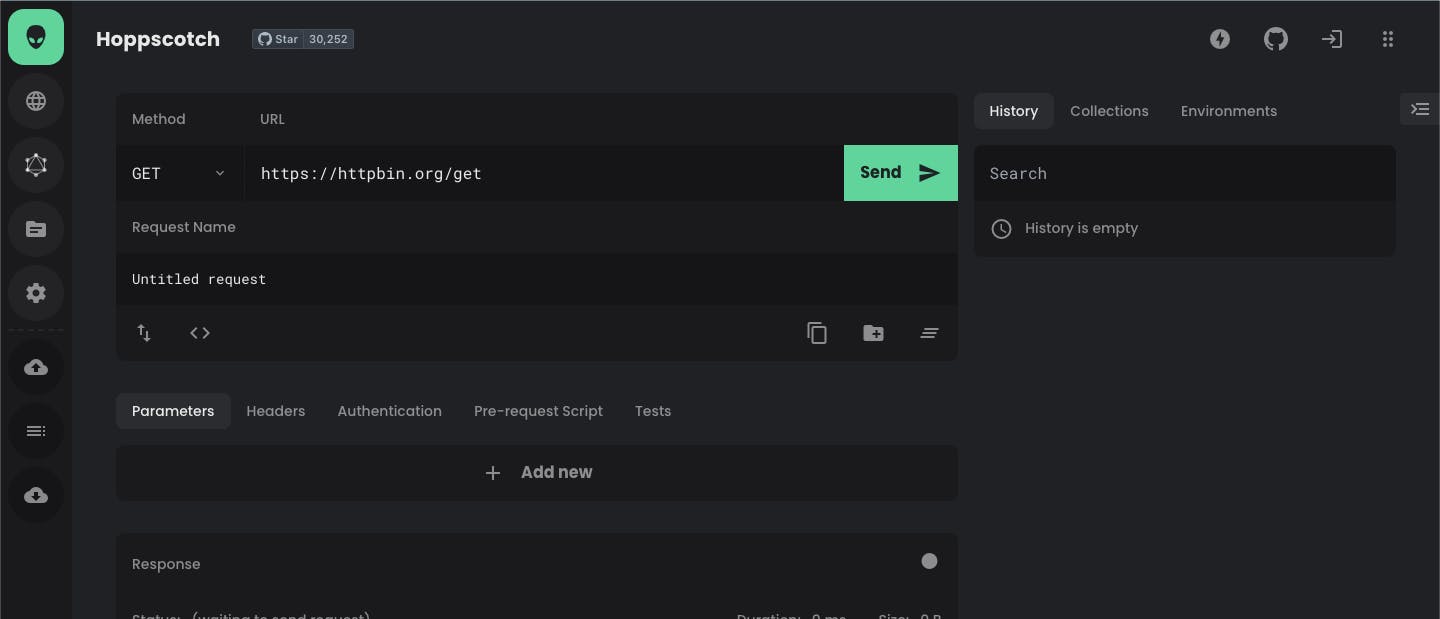Show generated code with angle brackets icon
1440x619 pixels.
click(200, 333)
